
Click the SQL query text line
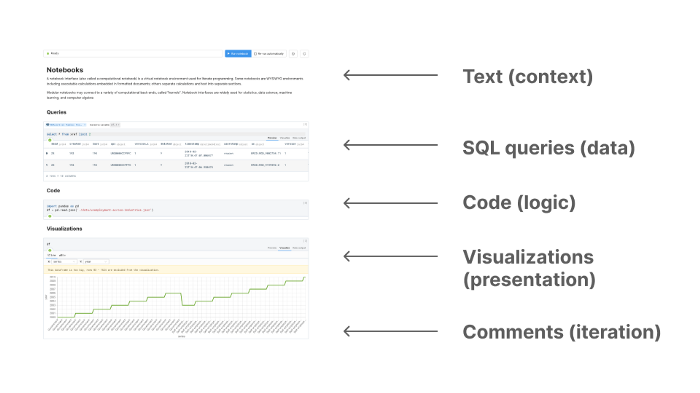[69, 134]
